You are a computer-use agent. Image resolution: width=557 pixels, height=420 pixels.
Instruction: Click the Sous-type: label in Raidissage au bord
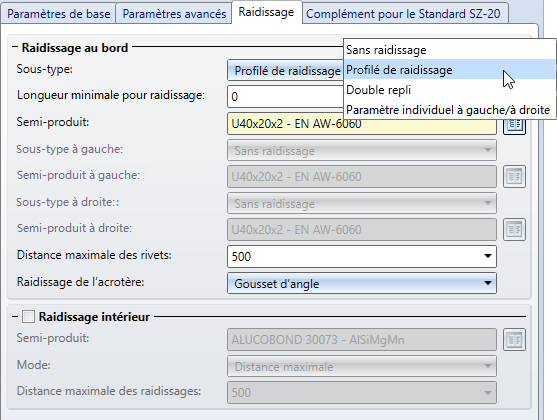[44, 69]
